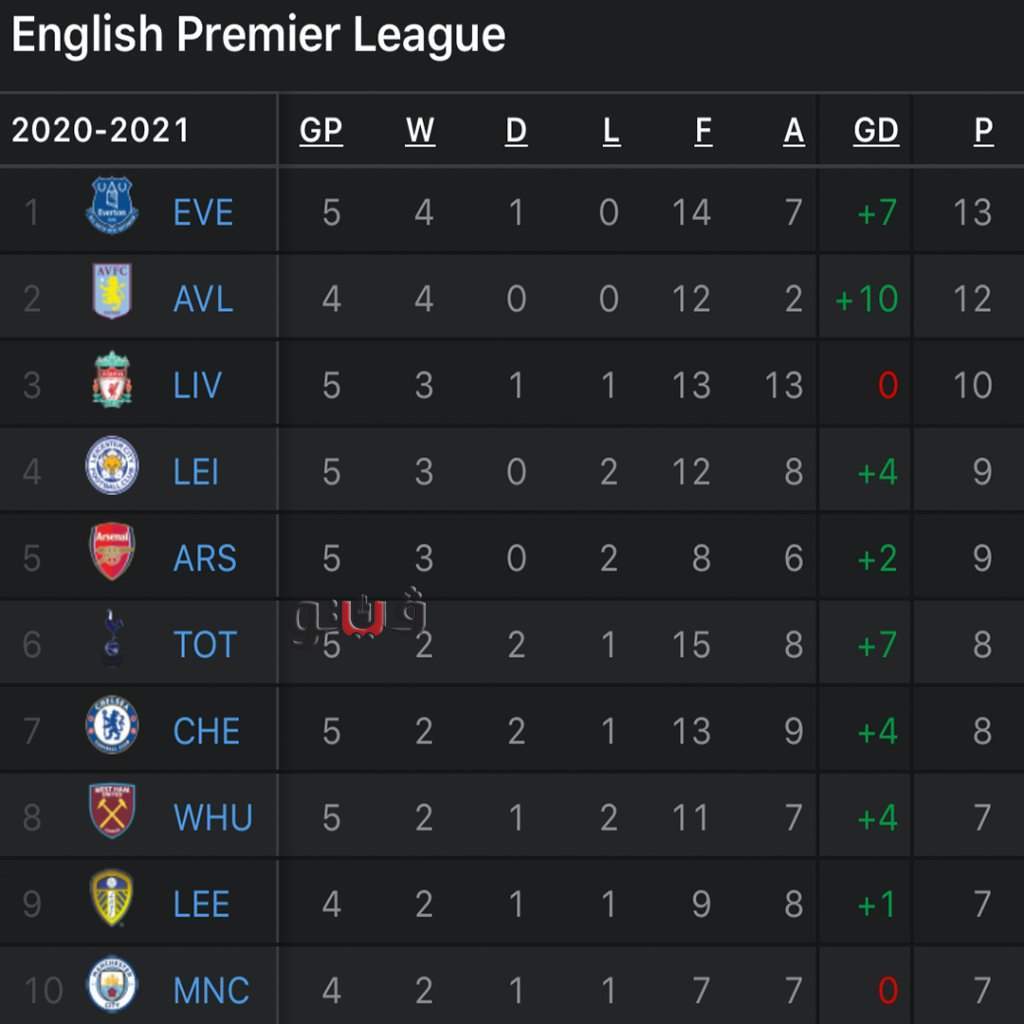The width and height of the screenshot is (1024, 1024).
Task: Sort by the GD column header
Action: (x=876, y=130)
